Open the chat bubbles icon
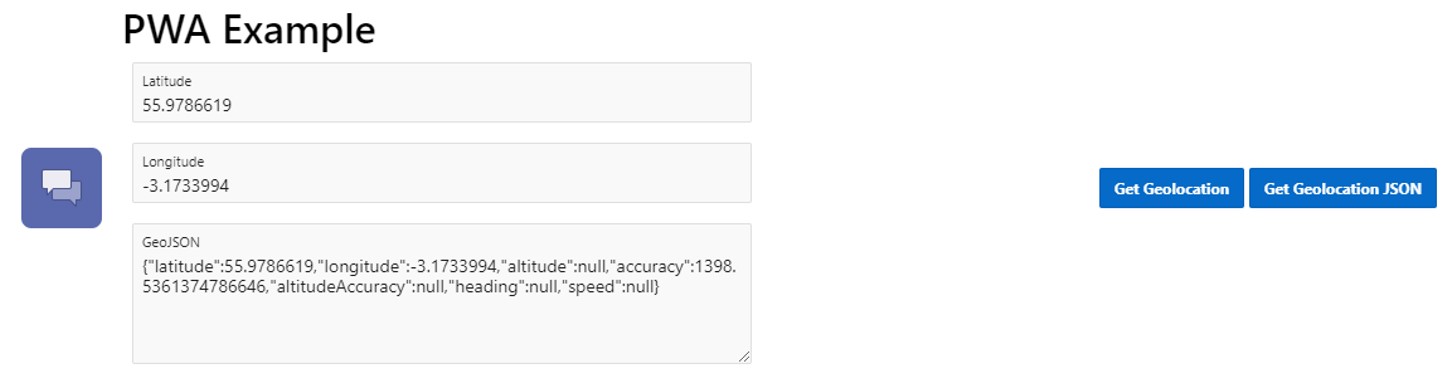This screenshot has width=1455, height=378. click(62, 188)
